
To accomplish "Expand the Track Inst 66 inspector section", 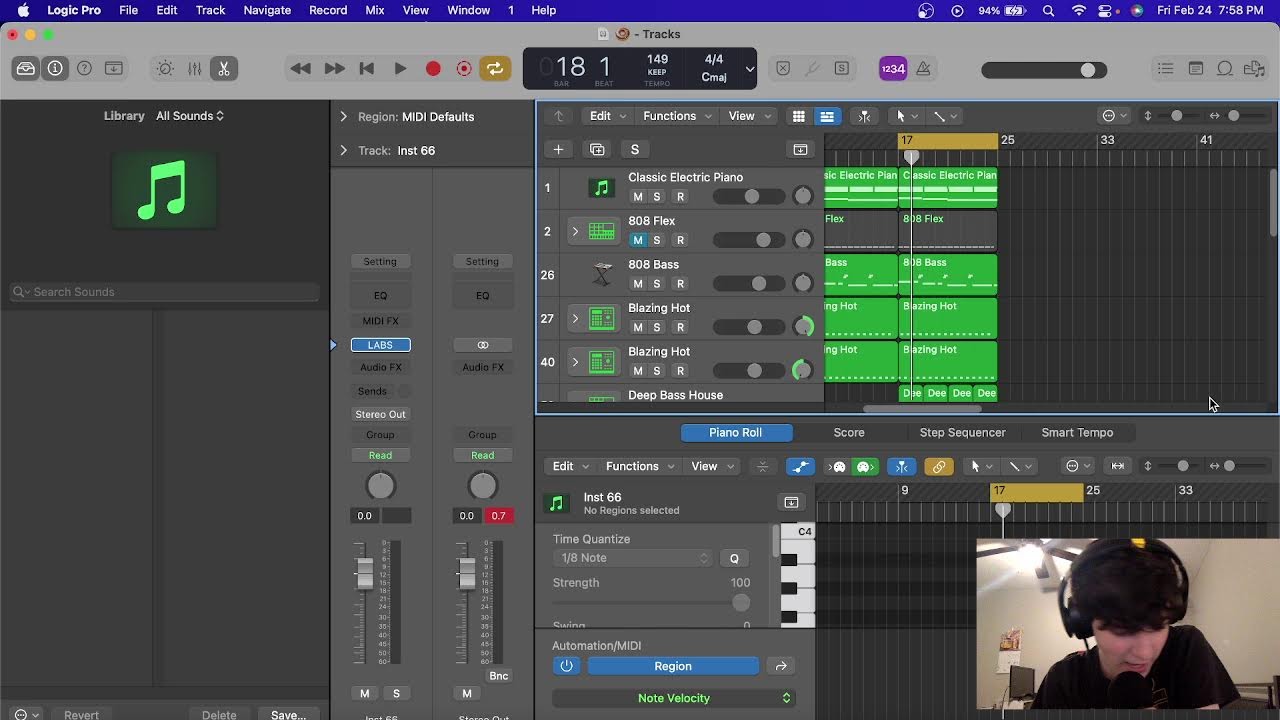I will click(344, 151).
